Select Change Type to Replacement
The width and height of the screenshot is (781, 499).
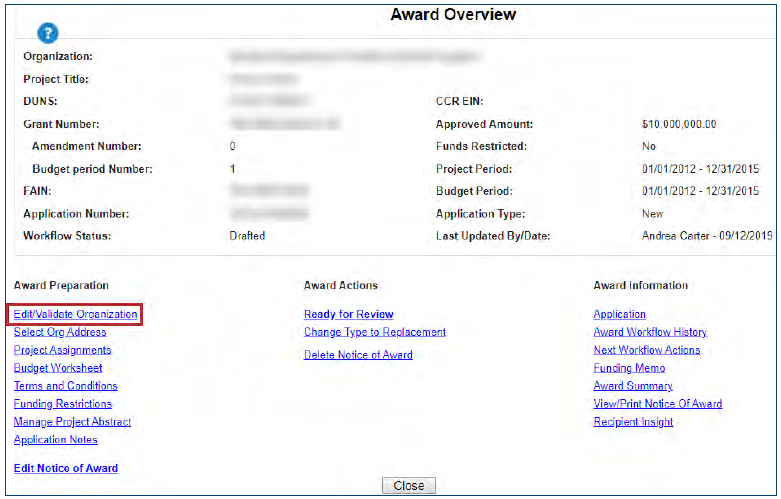point(375,332)
